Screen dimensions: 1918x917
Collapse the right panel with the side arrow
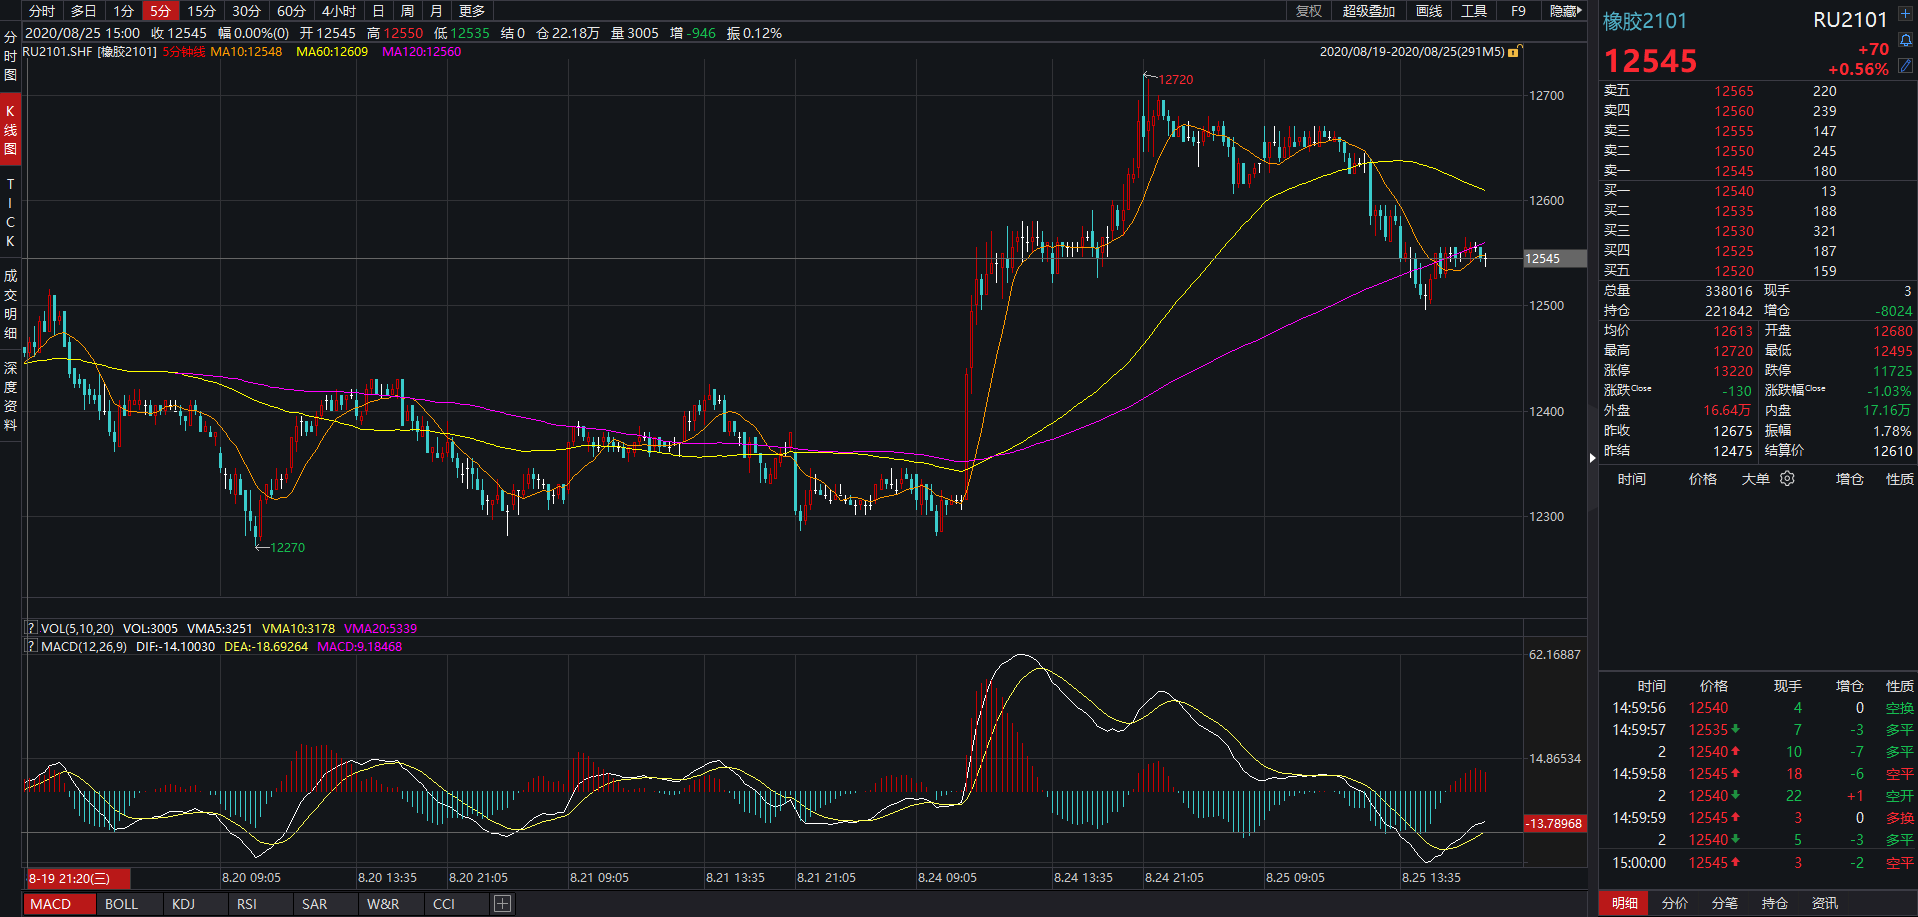coord(1592,458)
